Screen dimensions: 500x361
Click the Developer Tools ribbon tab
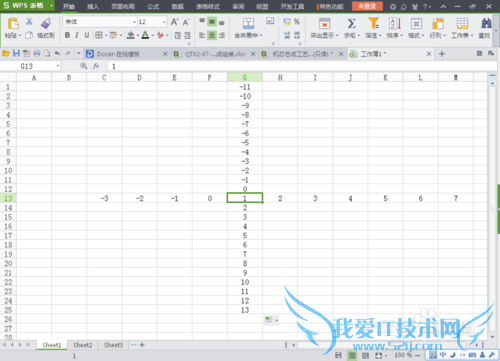point(292,6)
